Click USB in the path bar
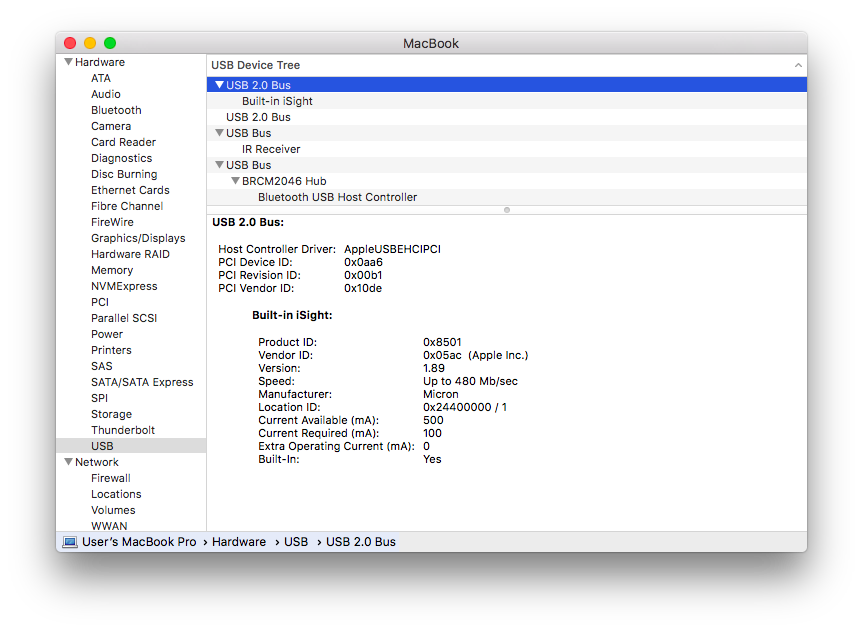The width and height of the screenshot is (863, 632). pyautogui.click(x=296, y=542)
